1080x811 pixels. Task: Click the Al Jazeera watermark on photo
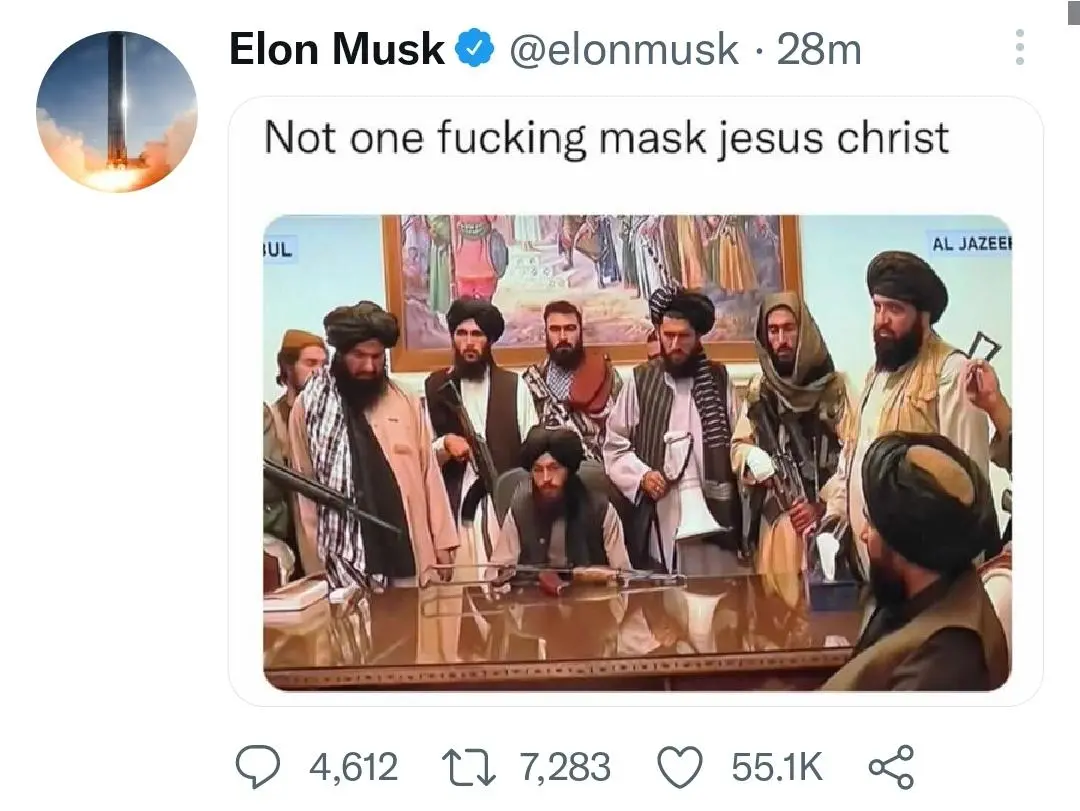(x=970, y=243)
